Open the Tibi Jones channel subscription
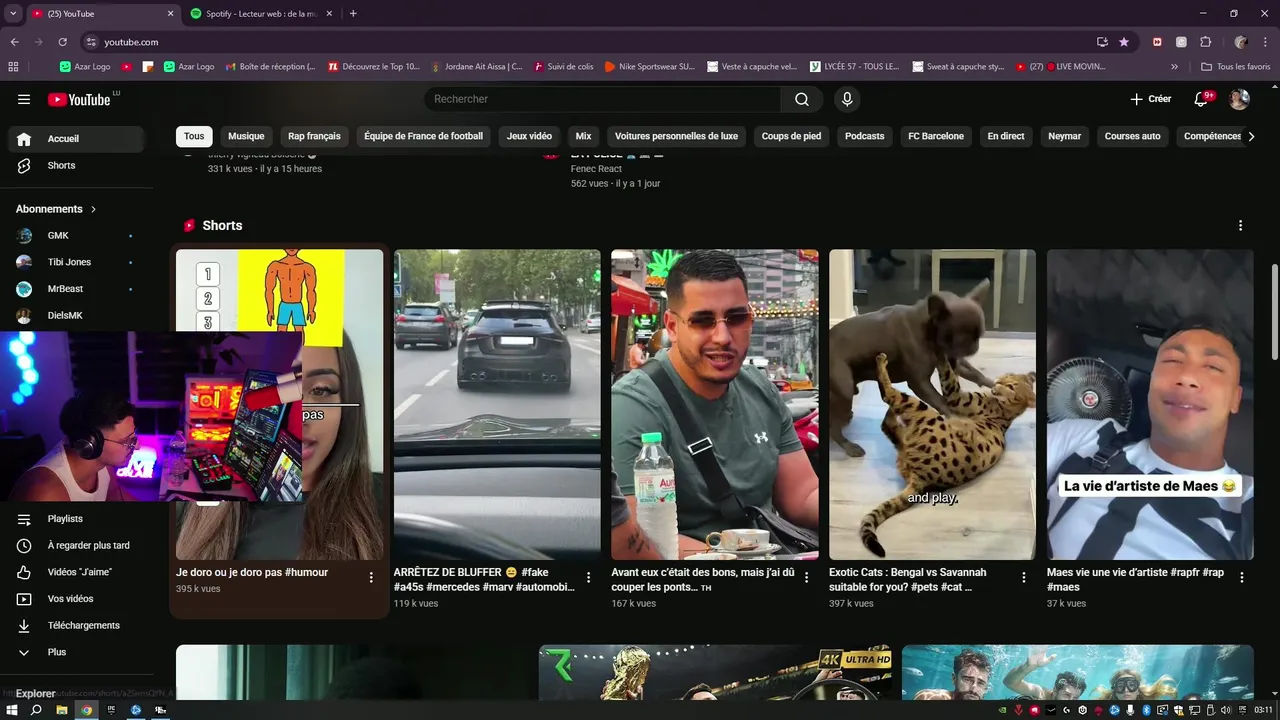 click(x=76, y=262)
